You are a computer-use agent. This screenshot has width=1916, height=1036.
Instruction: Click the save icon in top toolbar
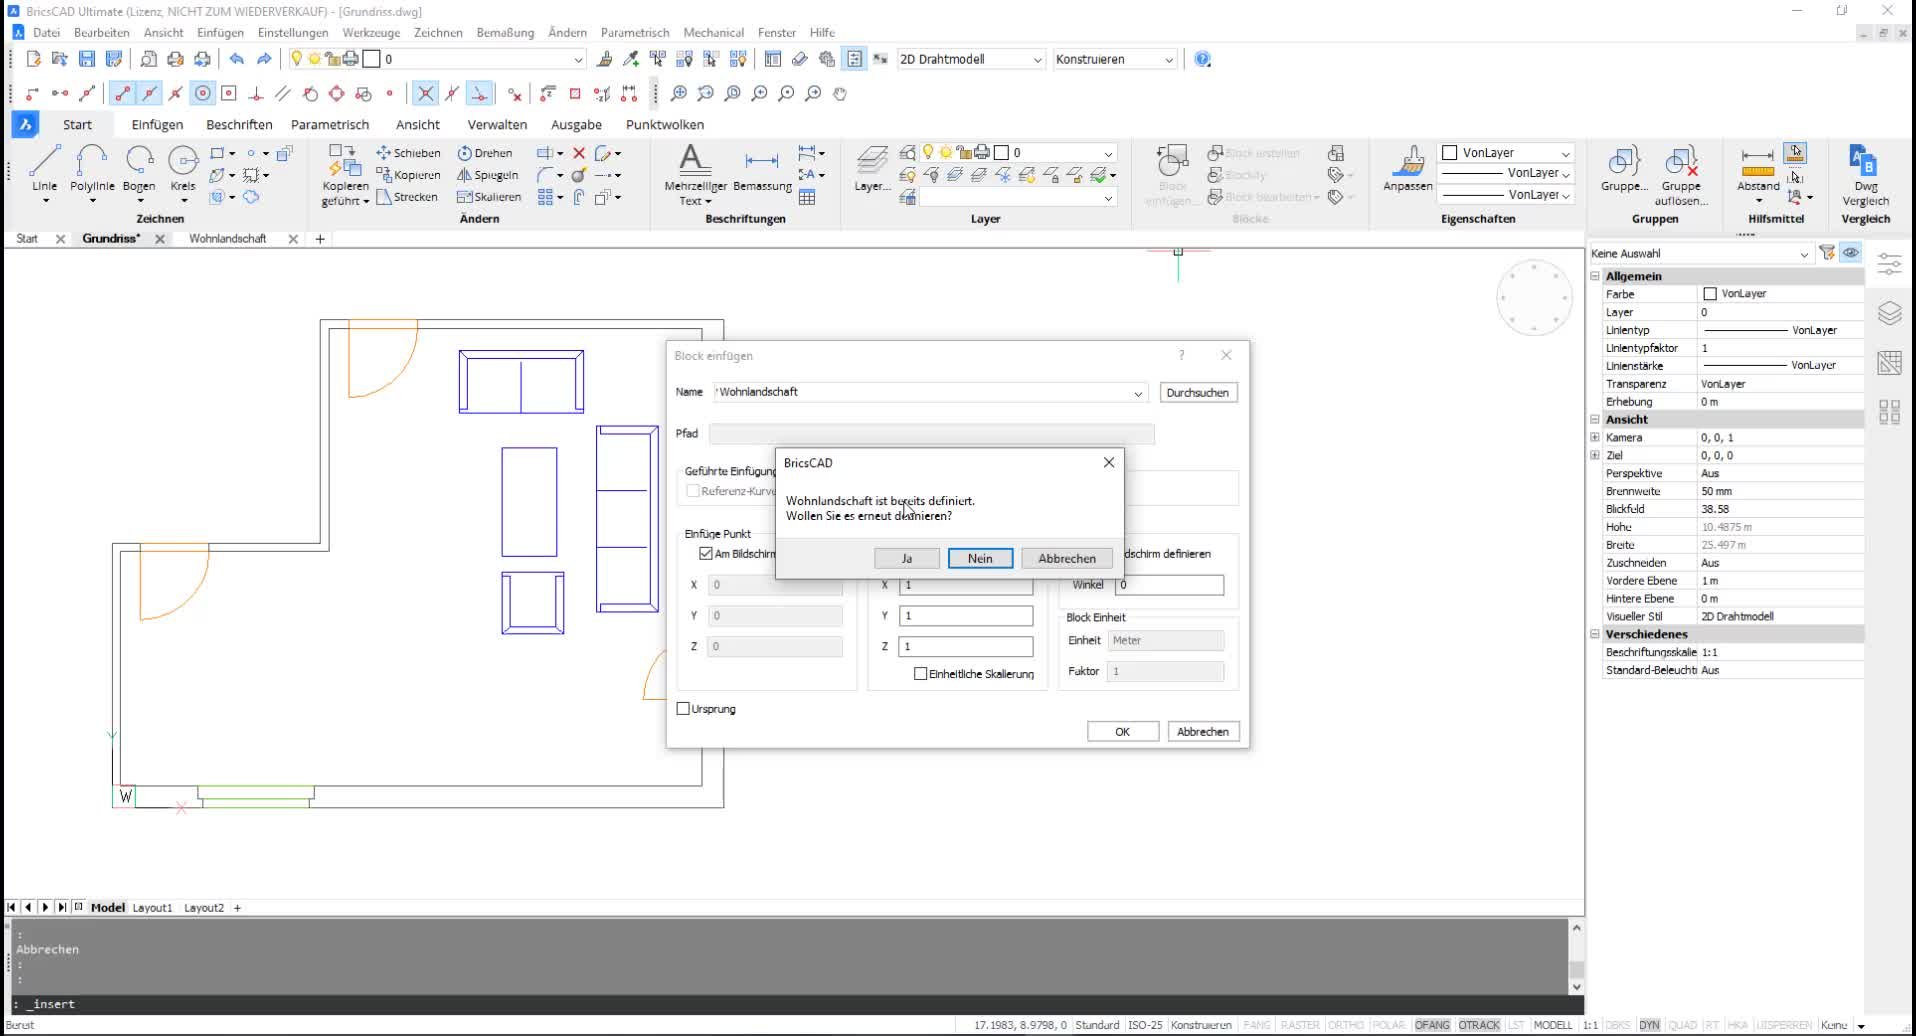click(87, 59)
